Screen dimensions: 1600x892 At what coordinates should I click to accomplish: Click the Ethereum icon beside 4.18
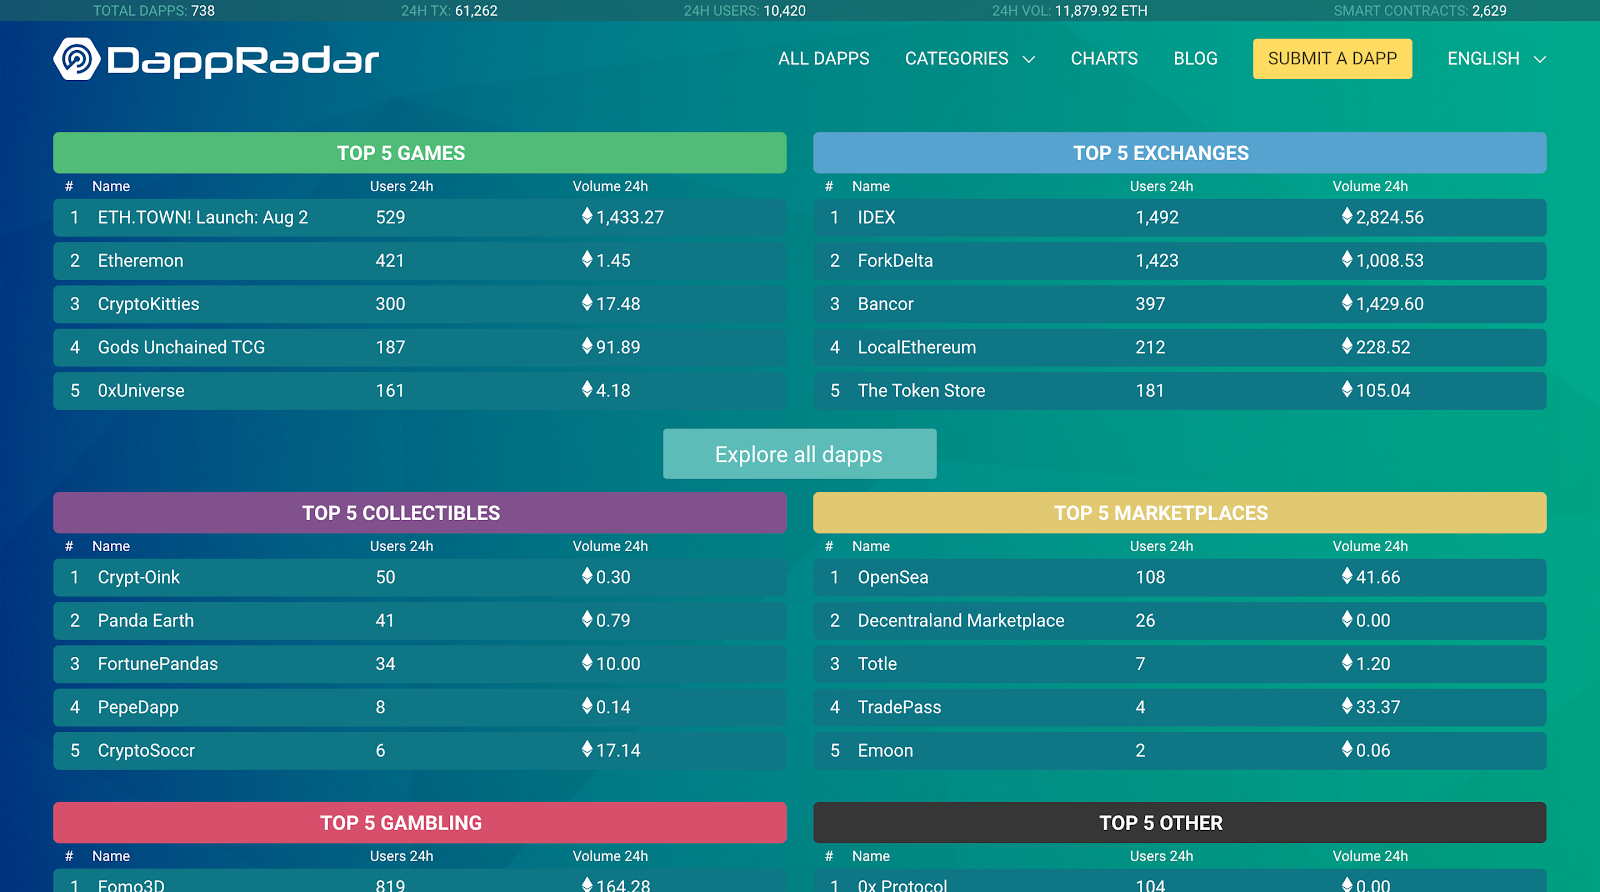[587, 389]
